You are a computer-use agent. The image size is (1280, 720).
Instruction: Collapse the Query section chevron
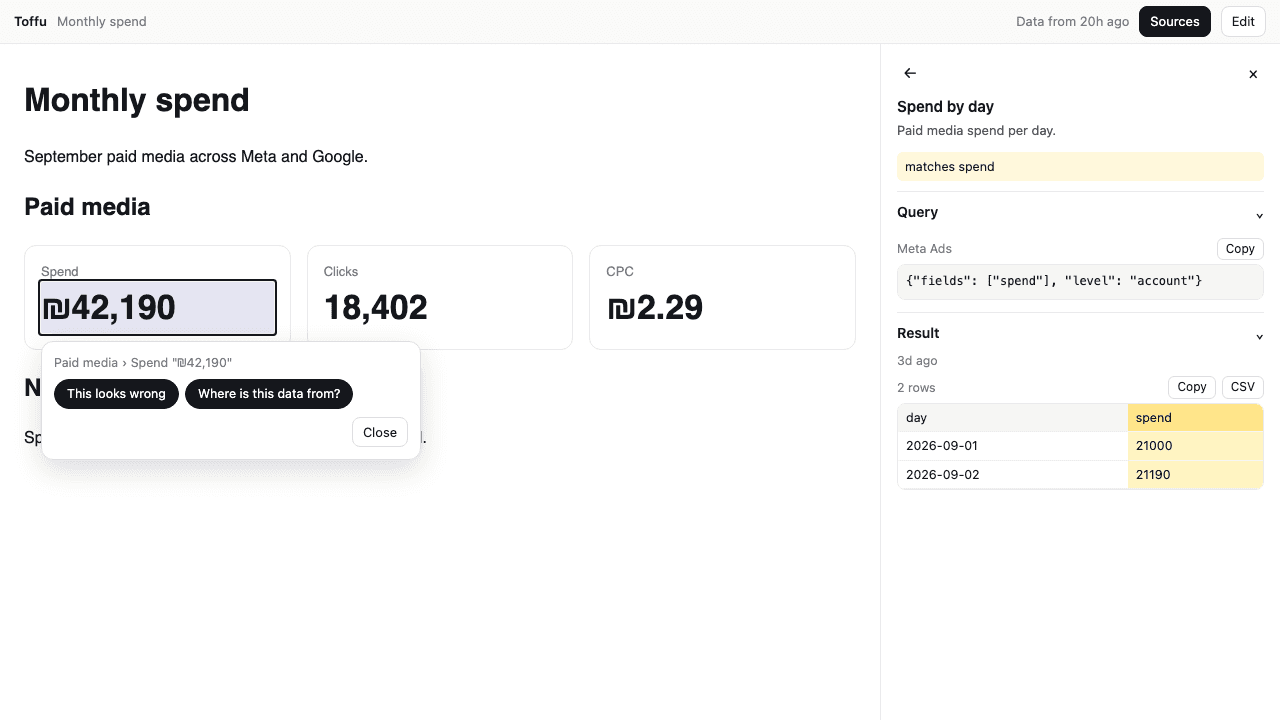pos(1259,215)
